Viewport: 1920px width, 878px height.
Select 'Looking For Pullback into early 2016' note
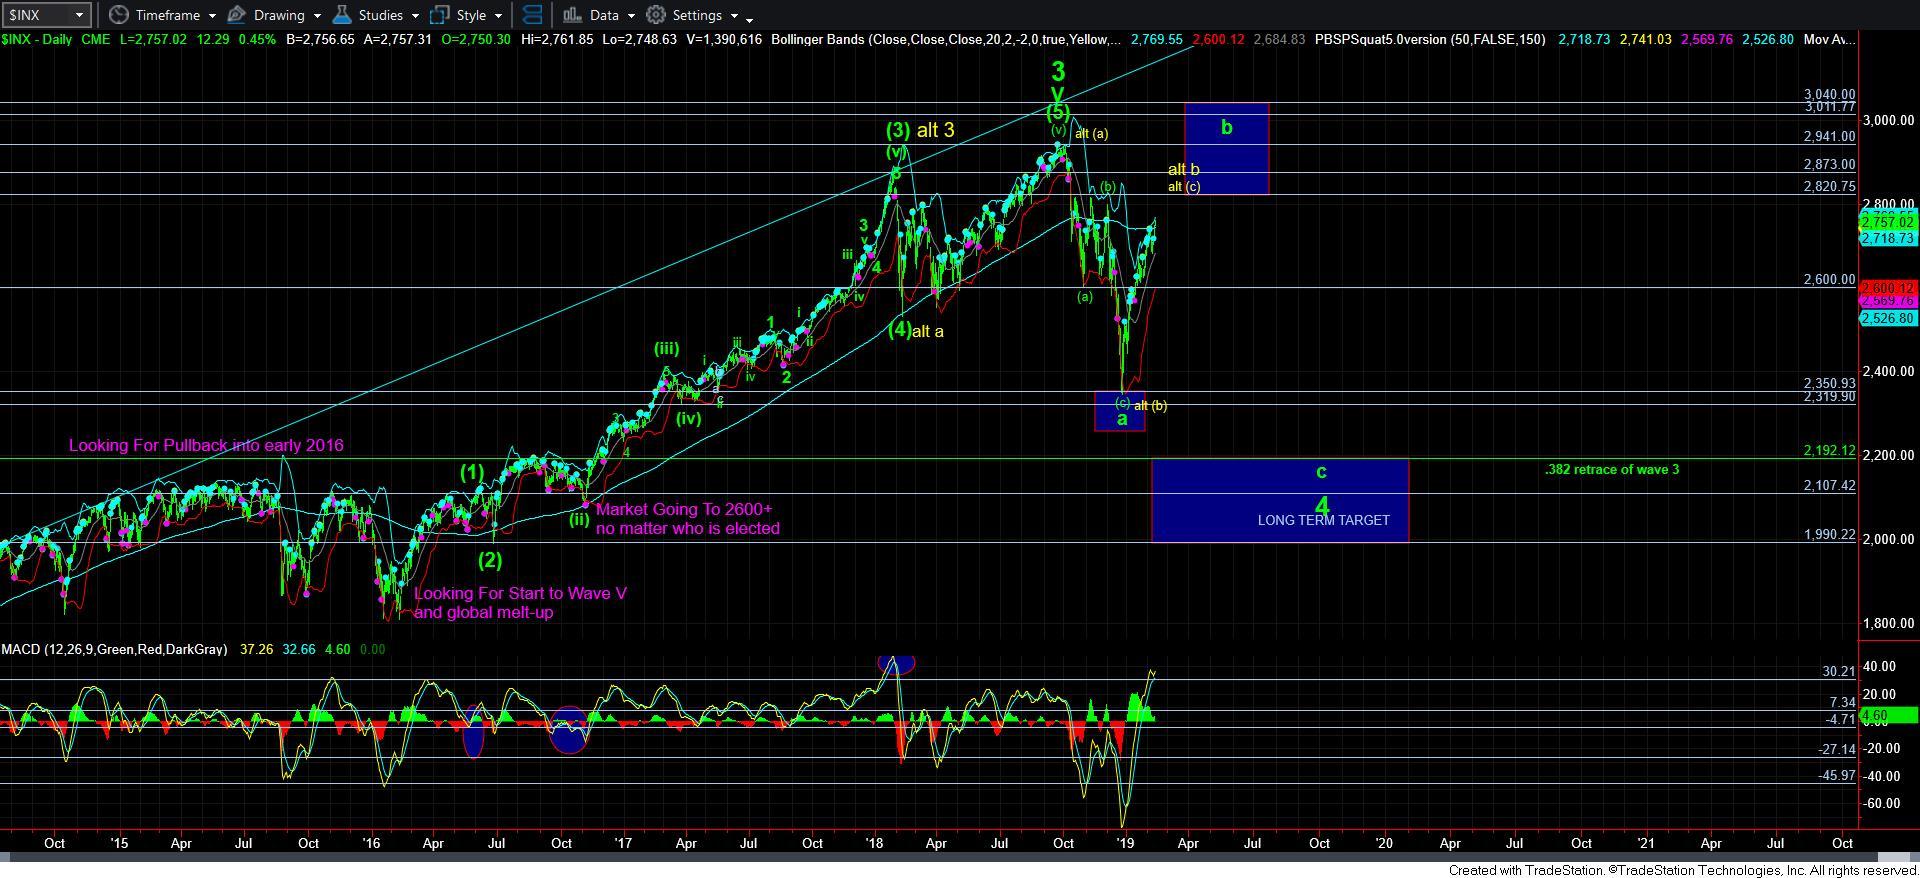206,445
